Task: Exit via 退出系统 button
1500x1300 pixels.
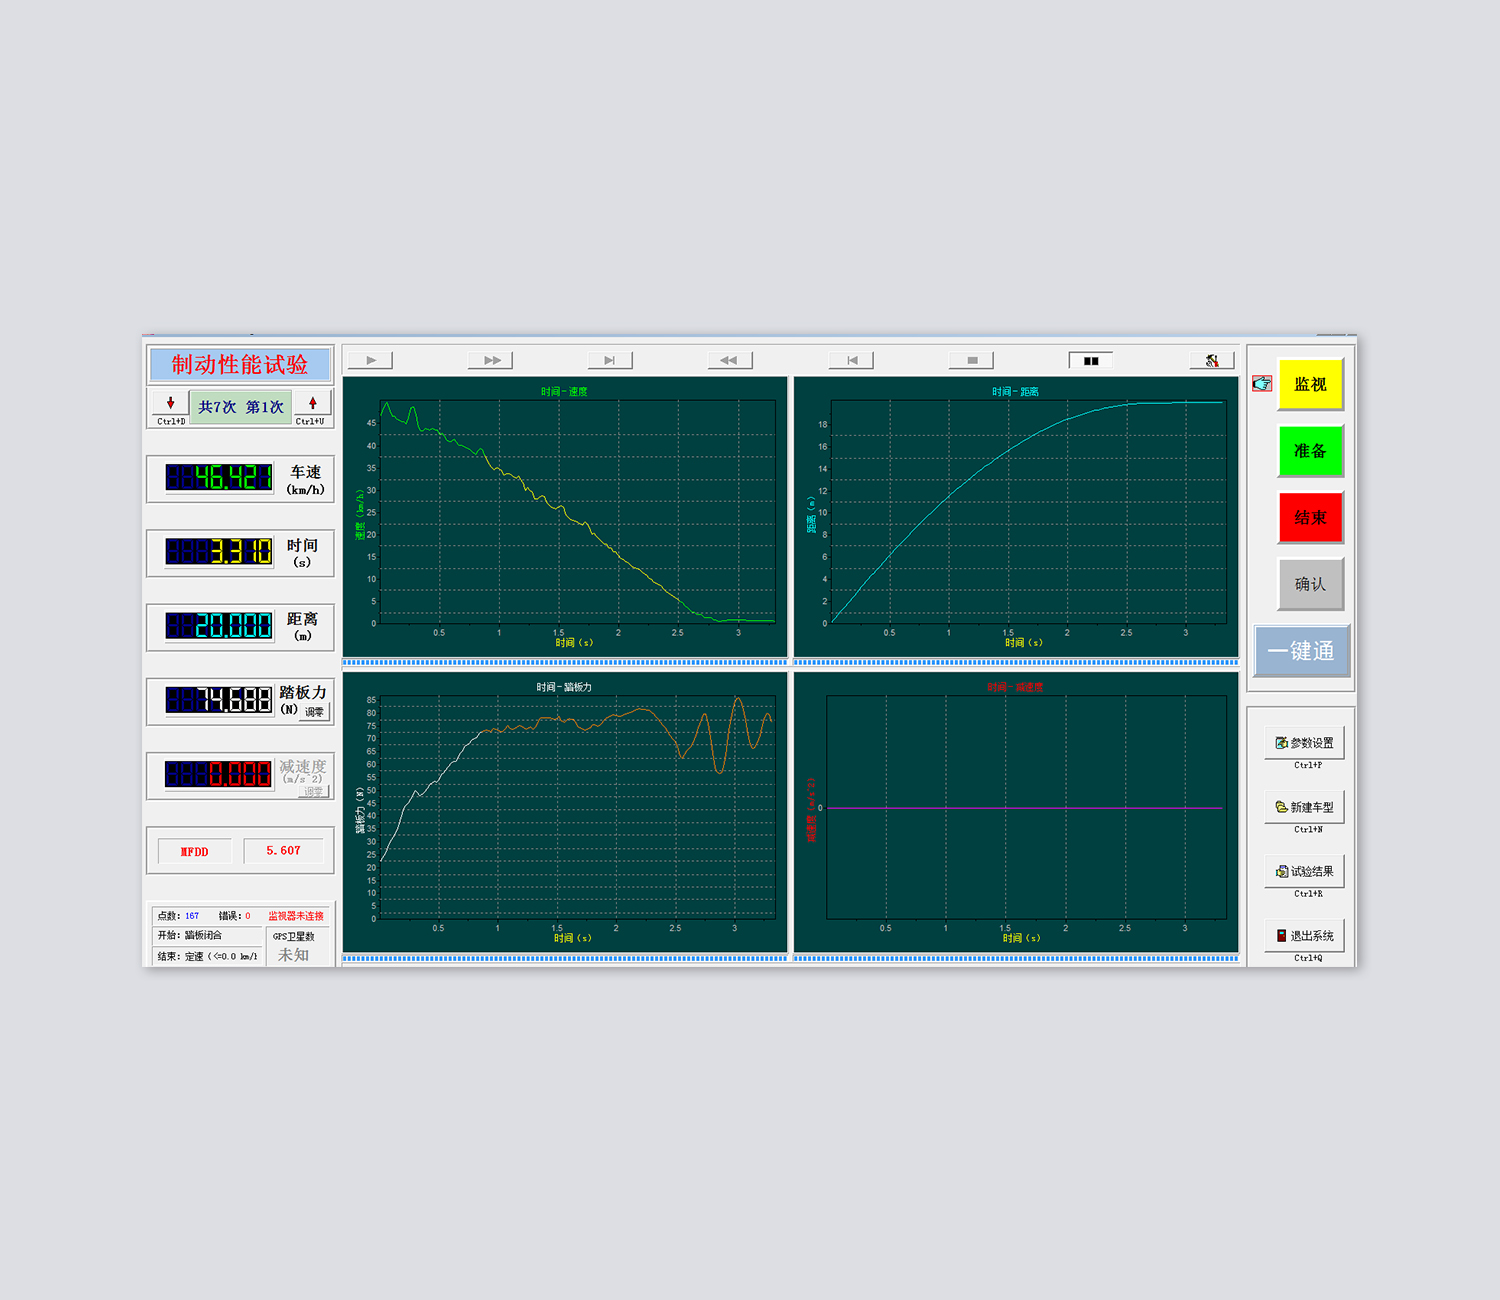Action: 1304,936
